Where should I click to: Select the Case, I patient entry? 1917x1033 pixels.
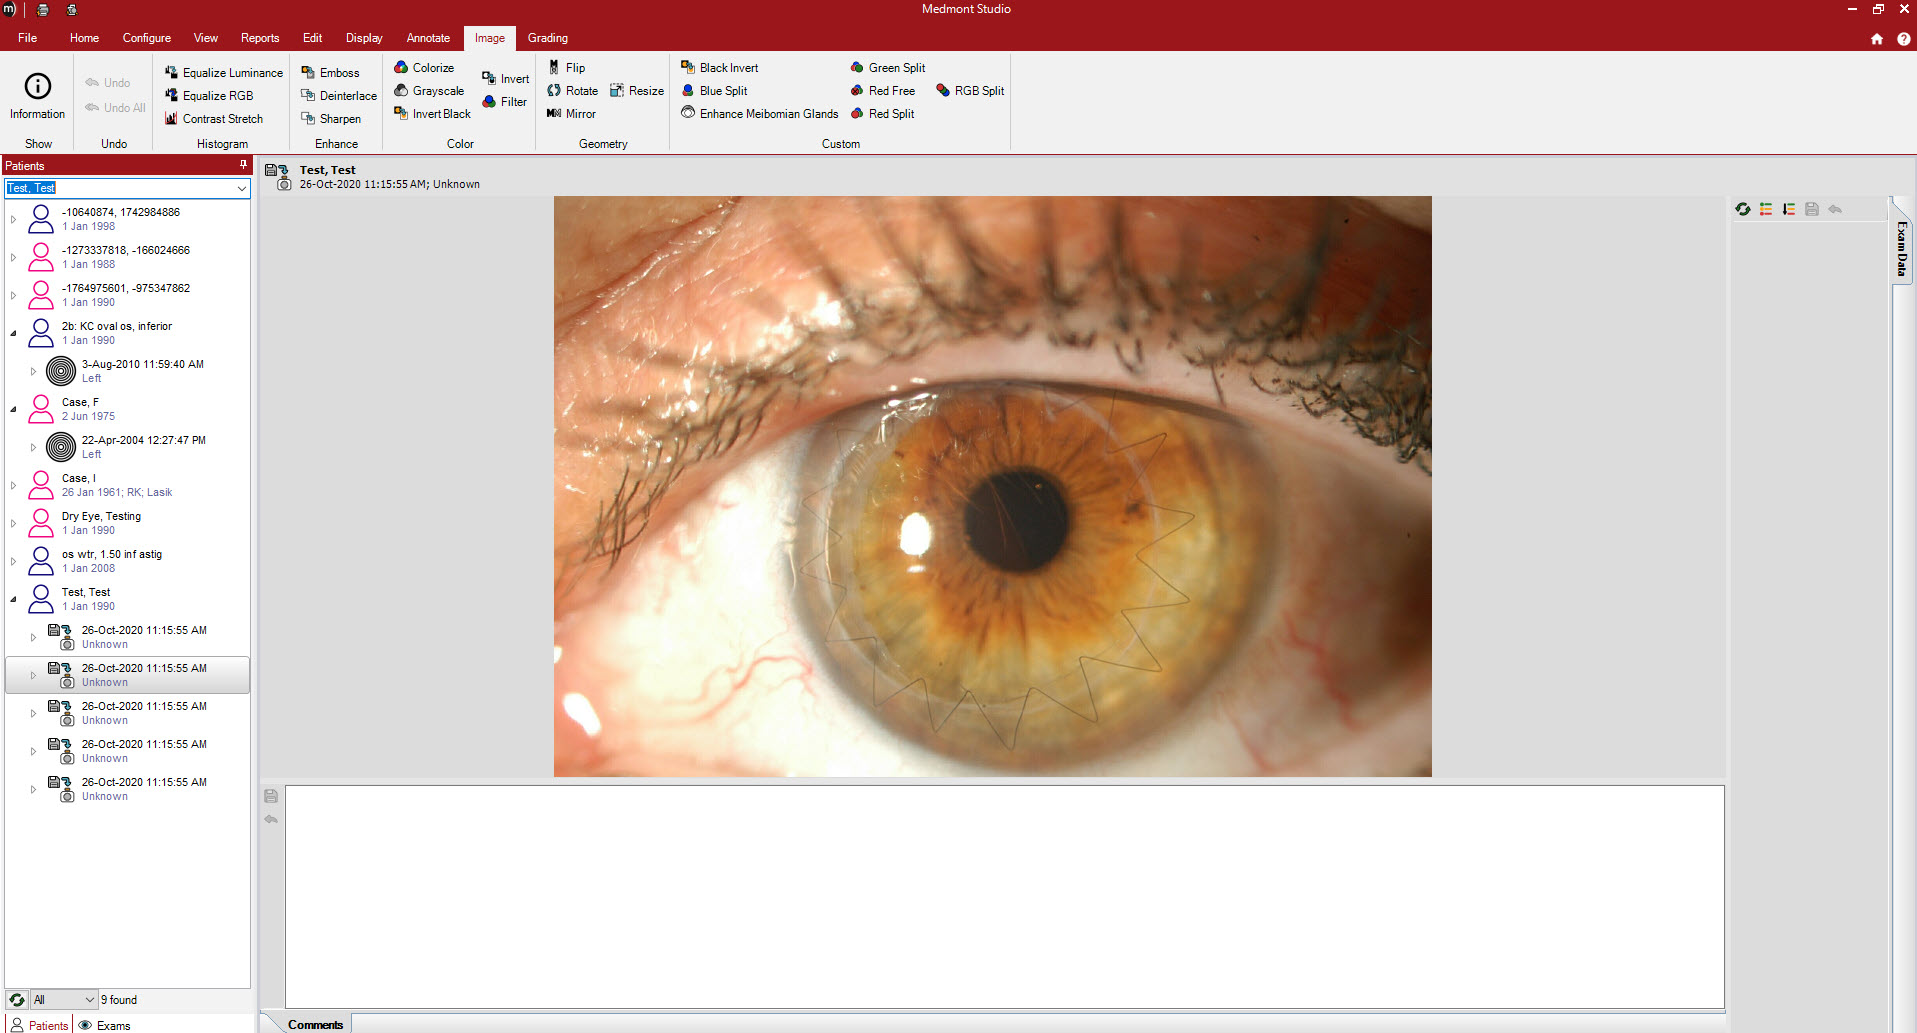click(x=80, y=479)
